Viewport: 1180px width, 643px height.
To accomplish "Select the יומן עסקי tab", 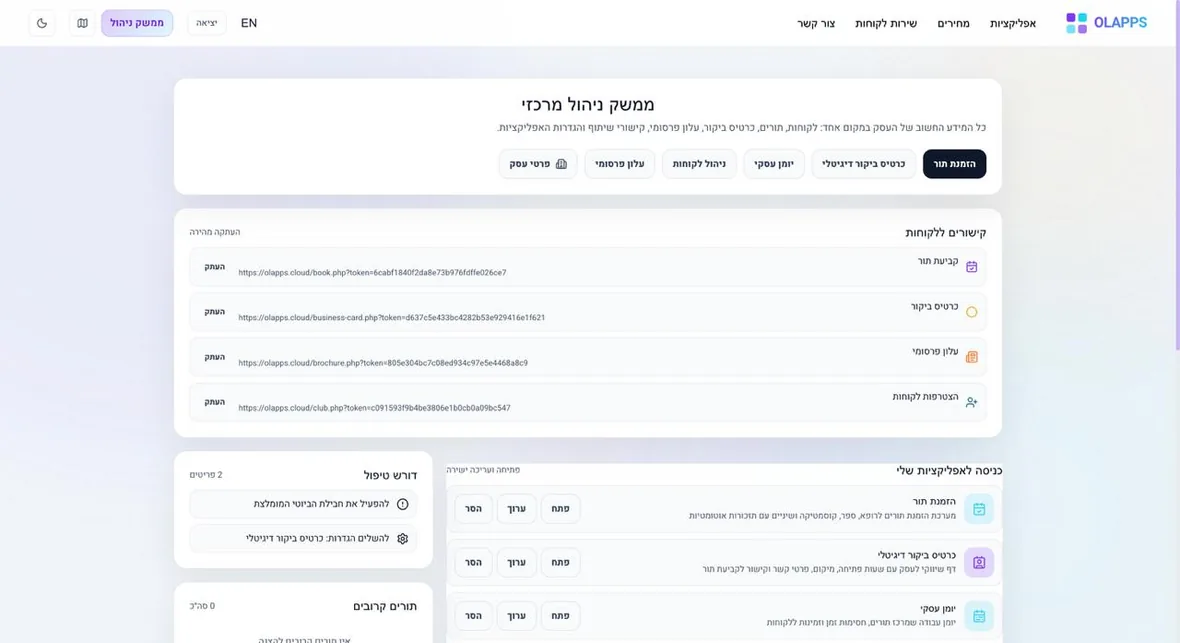I will click(x=774, y=164).
